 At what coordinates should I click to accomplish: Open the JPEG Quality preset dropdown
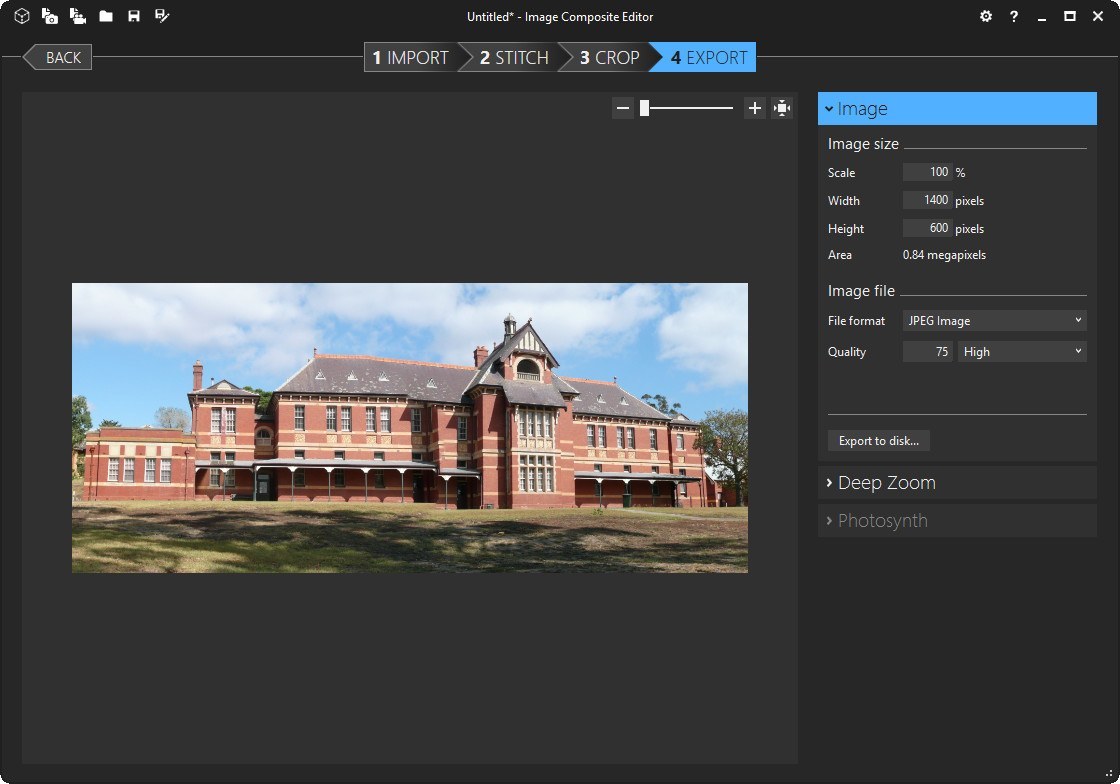click(1022, 351)
